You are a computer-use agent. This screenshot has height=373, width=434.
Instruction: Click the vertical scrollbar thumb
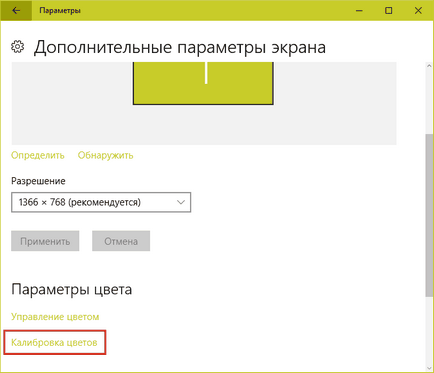tap(429, 215)
